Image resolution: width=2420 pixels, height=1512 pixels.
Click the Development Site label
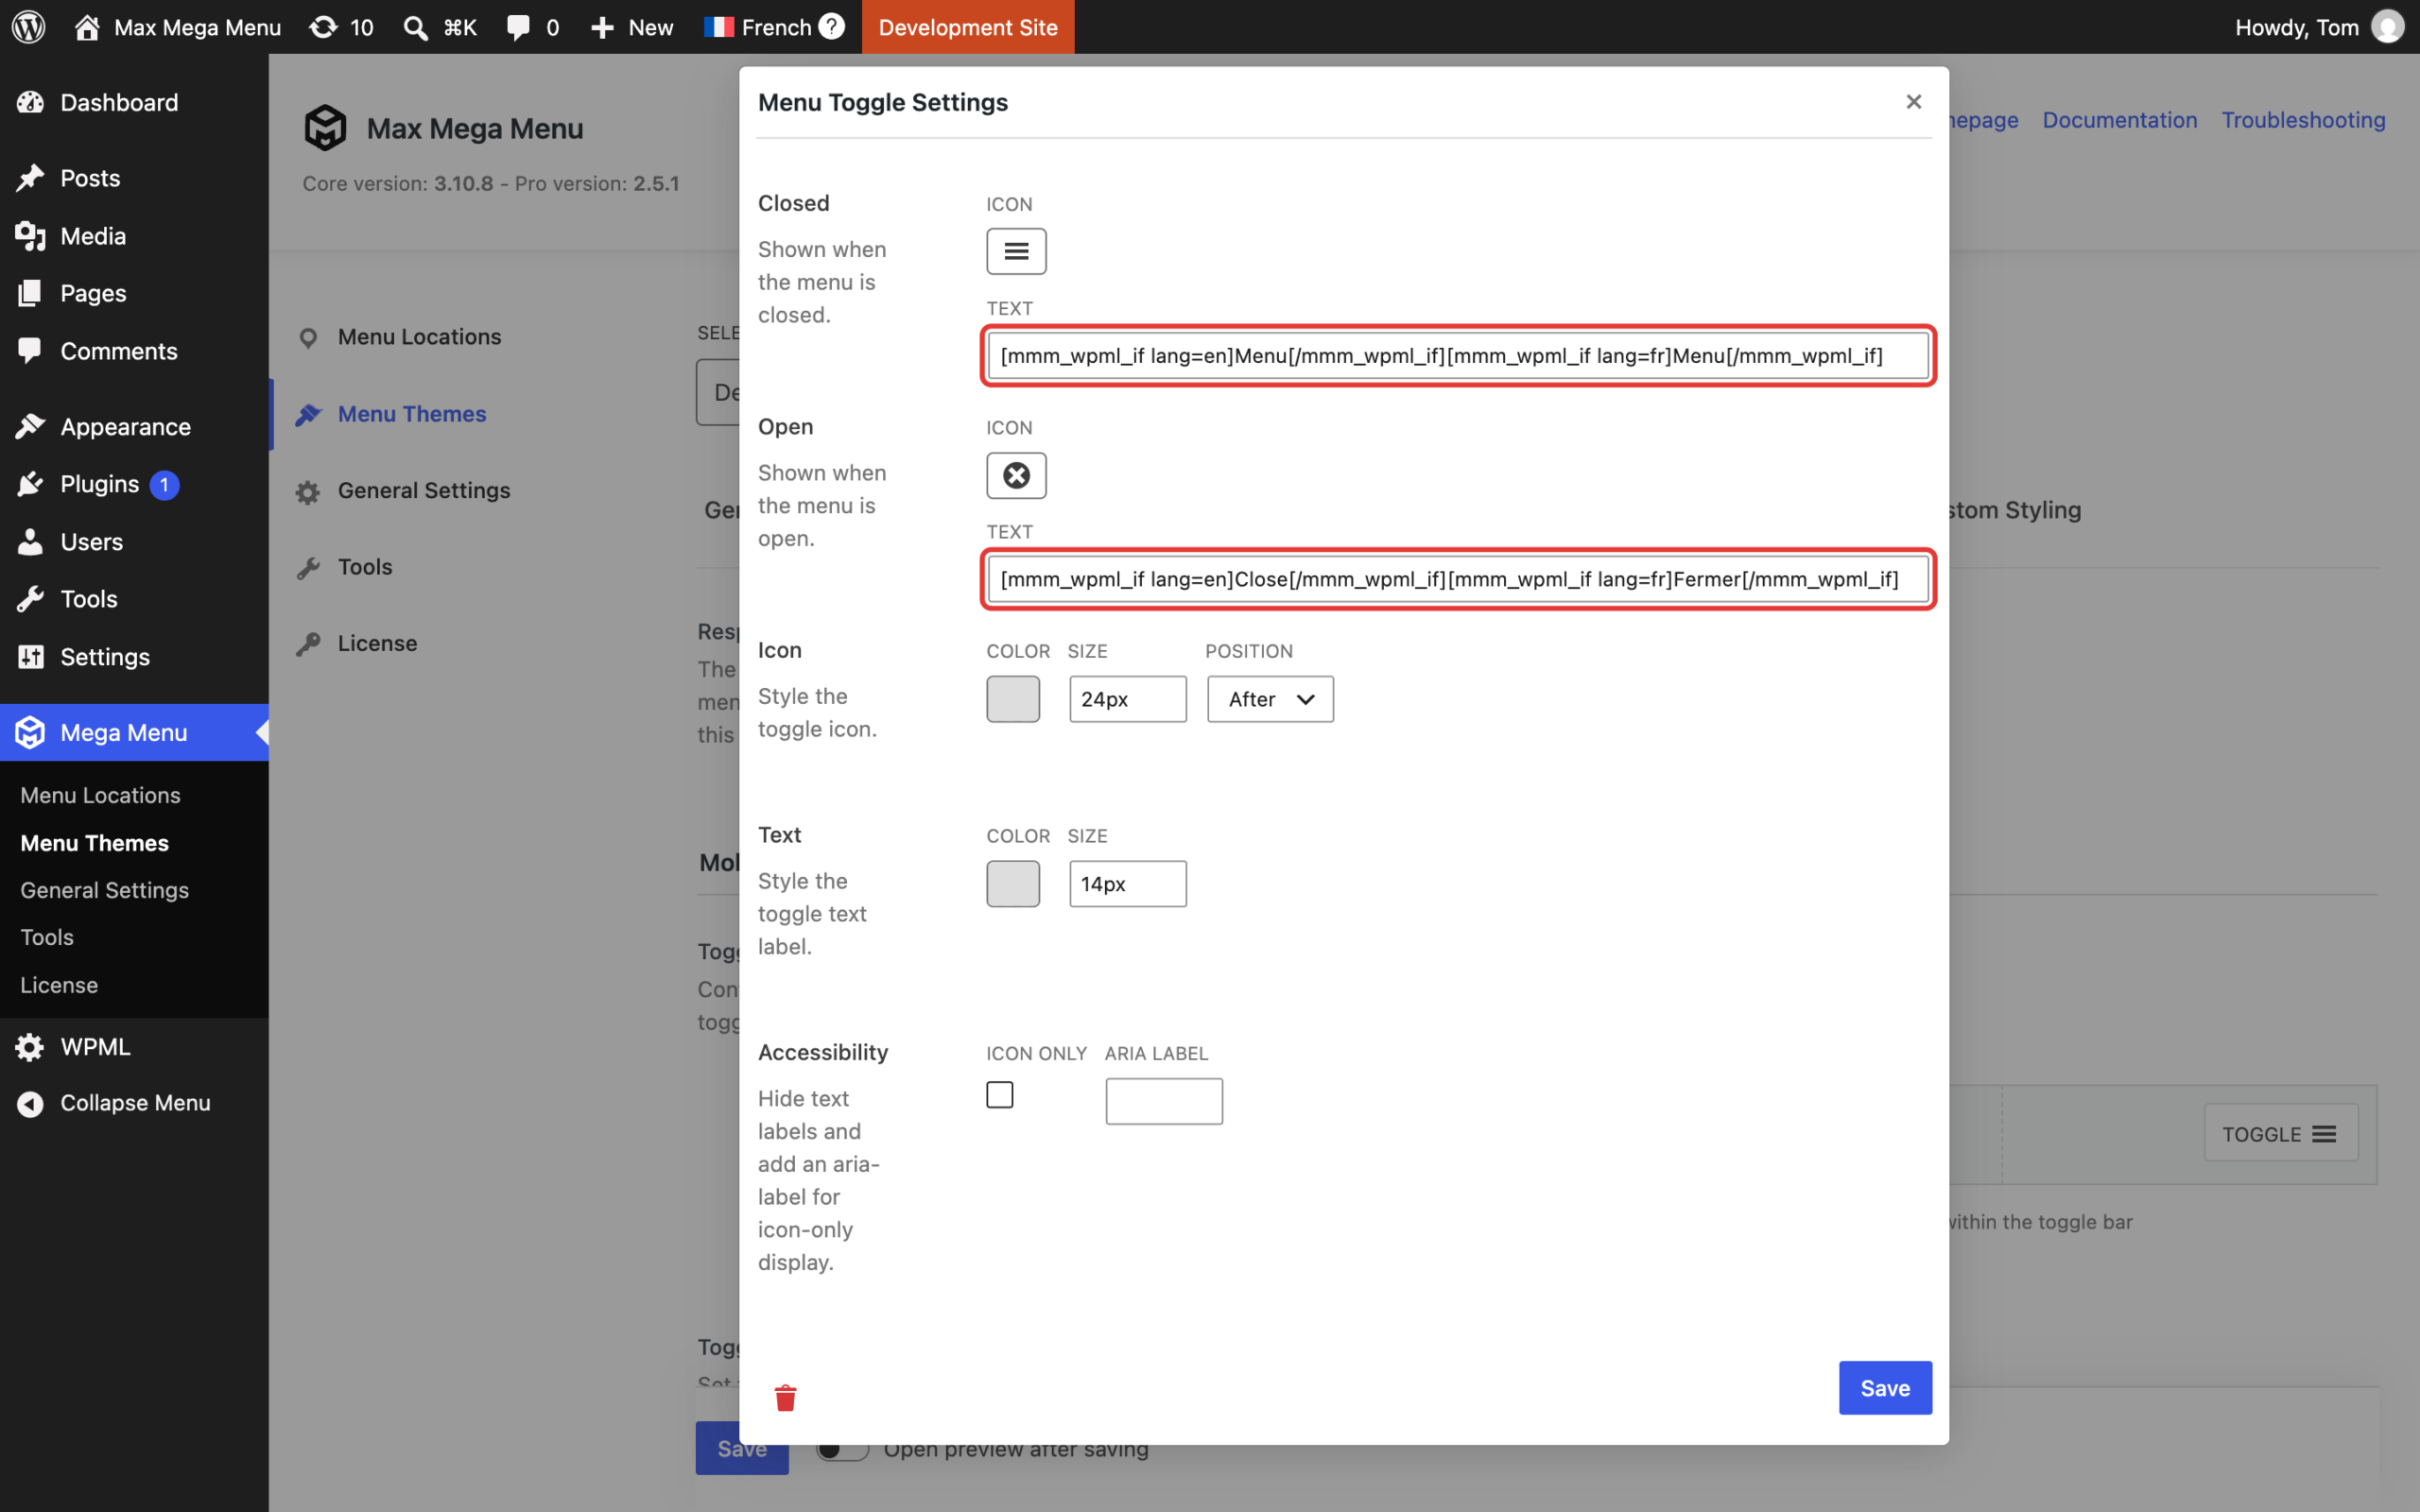[968, 27]
